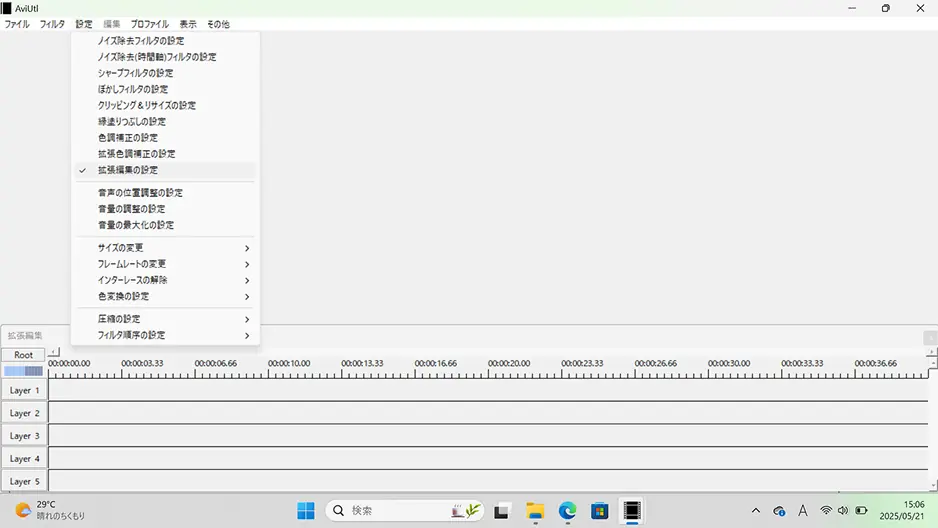938x528 pixels.
Task: Open Microsoft Store from taskbar
Action: tap(599, 511)
